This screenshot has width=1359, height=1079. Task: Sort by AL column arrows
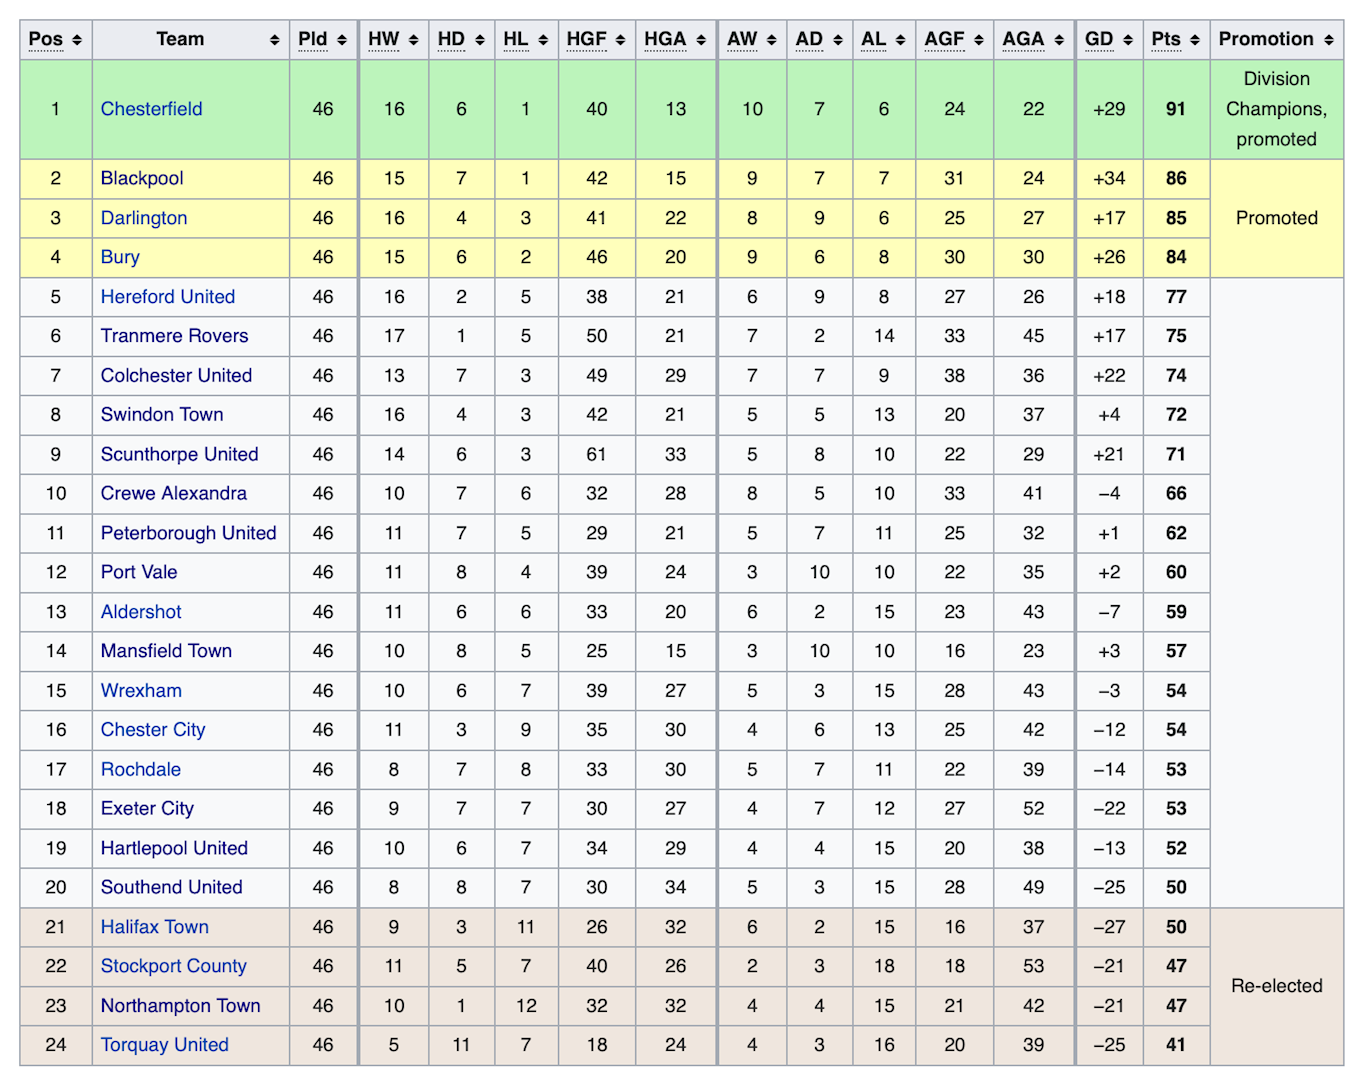pos(900,40)
